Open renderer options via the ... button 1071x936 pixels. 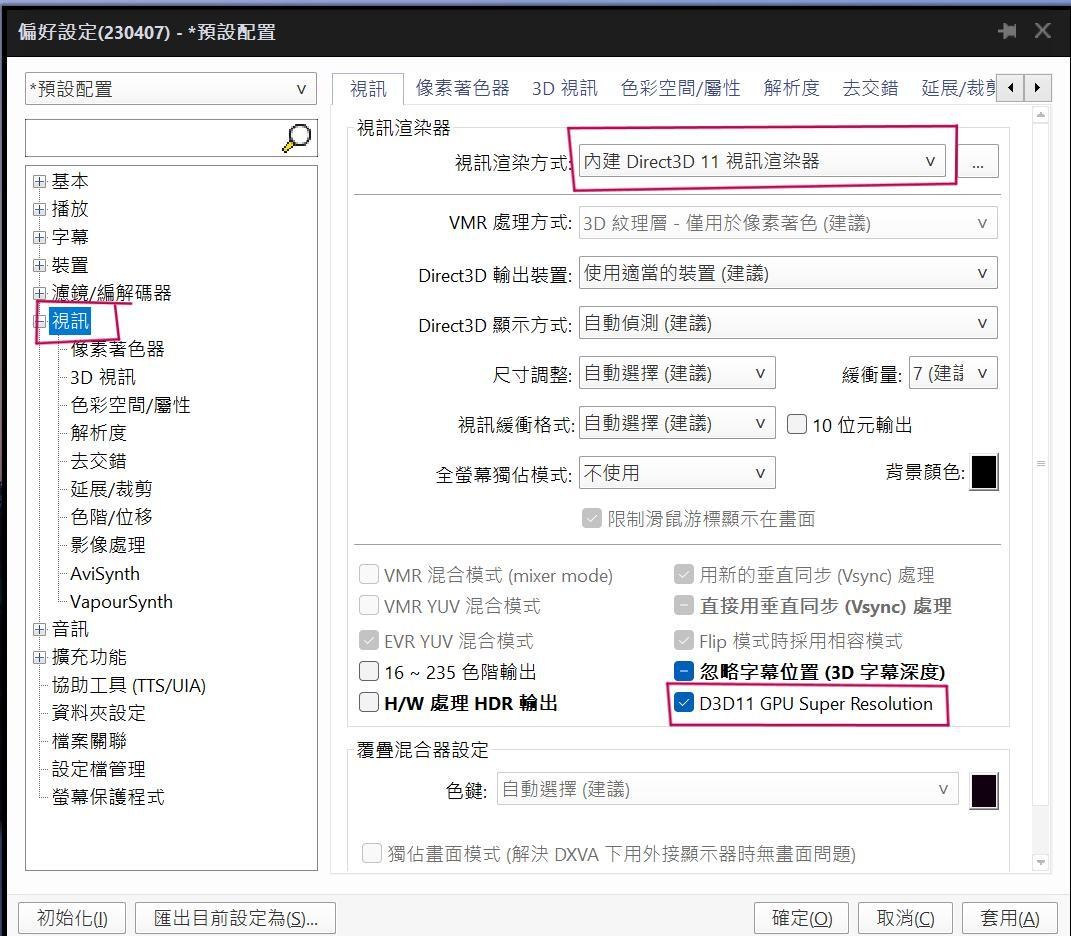tap(978, 161)
